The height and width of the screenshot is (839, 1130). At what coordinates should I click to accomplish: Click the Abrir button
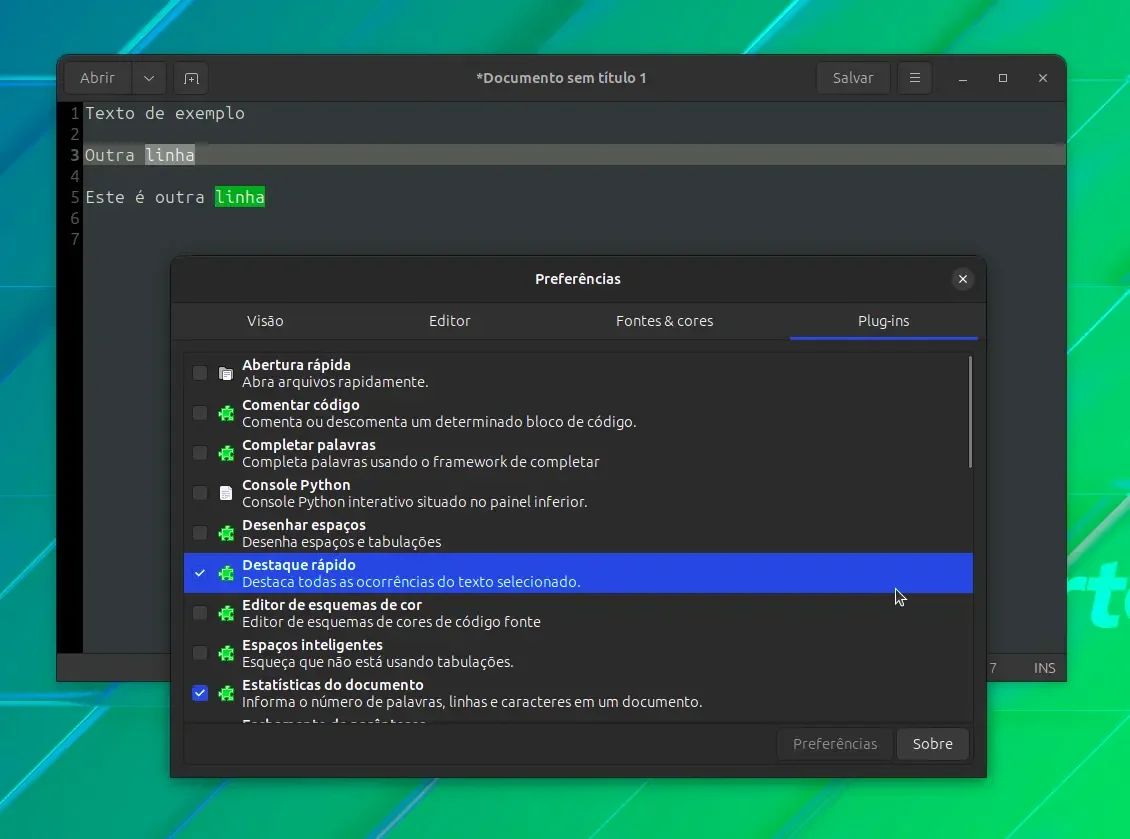tap(97, 78)
